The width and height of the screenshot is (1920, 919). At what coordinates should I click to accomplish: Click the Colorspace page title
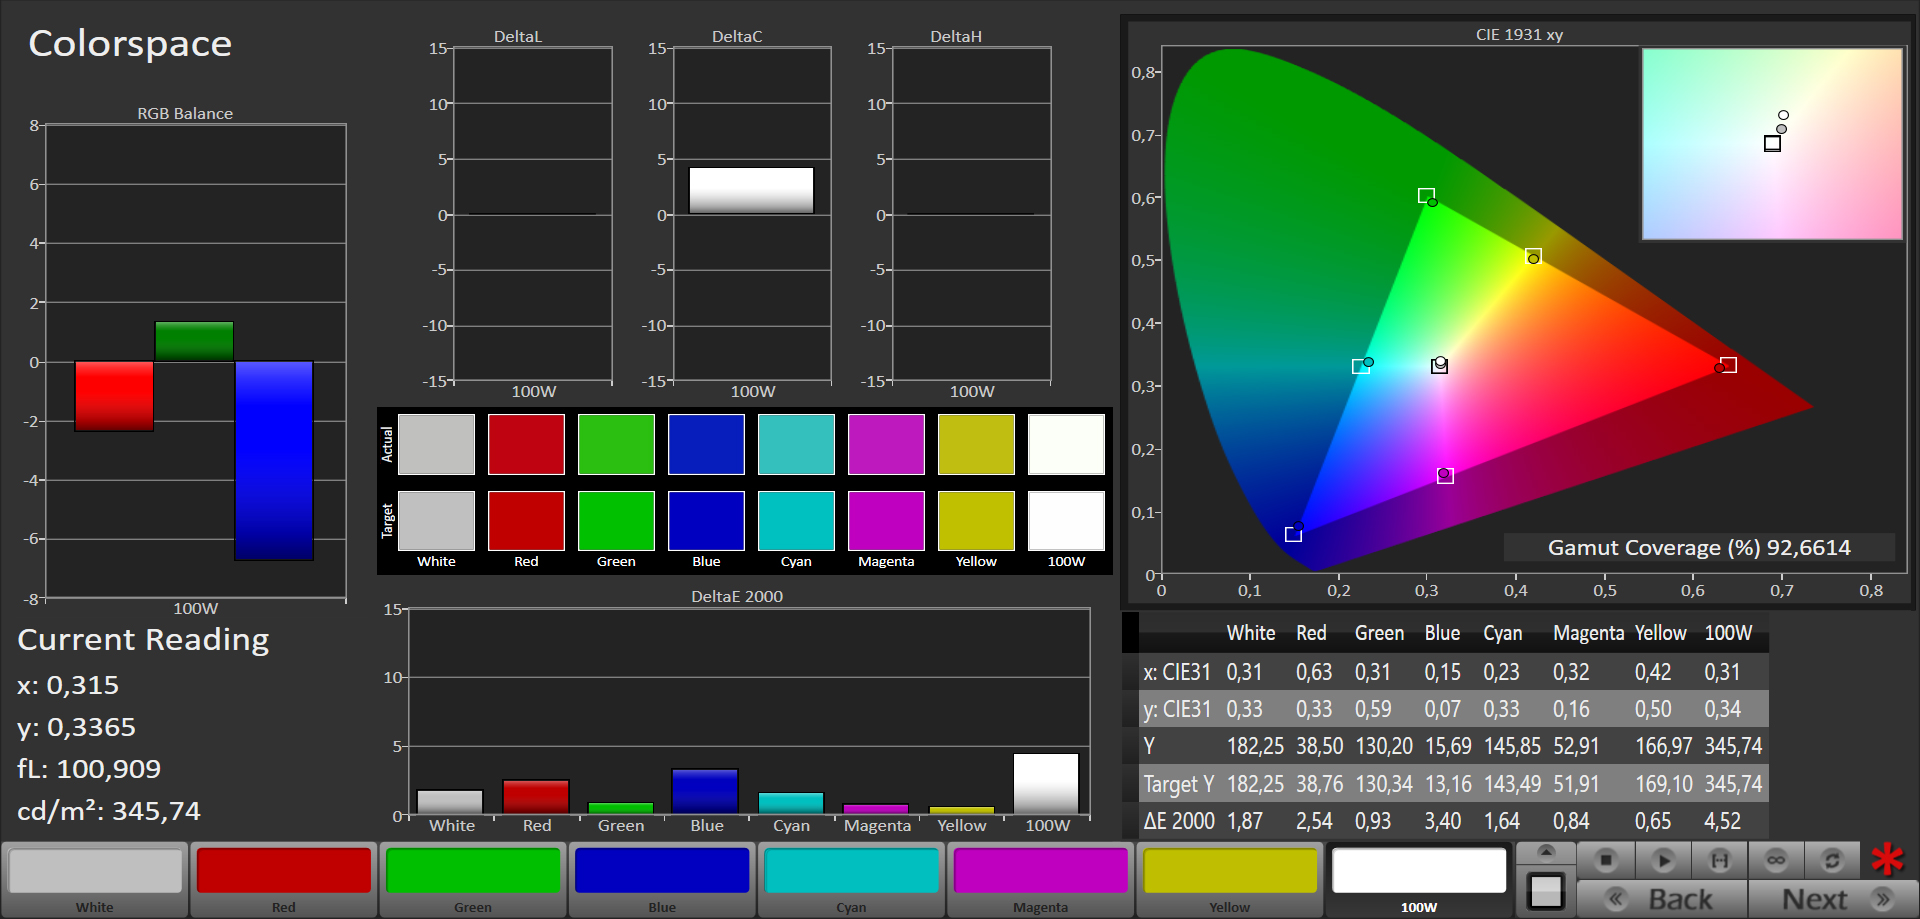point(130,43)
